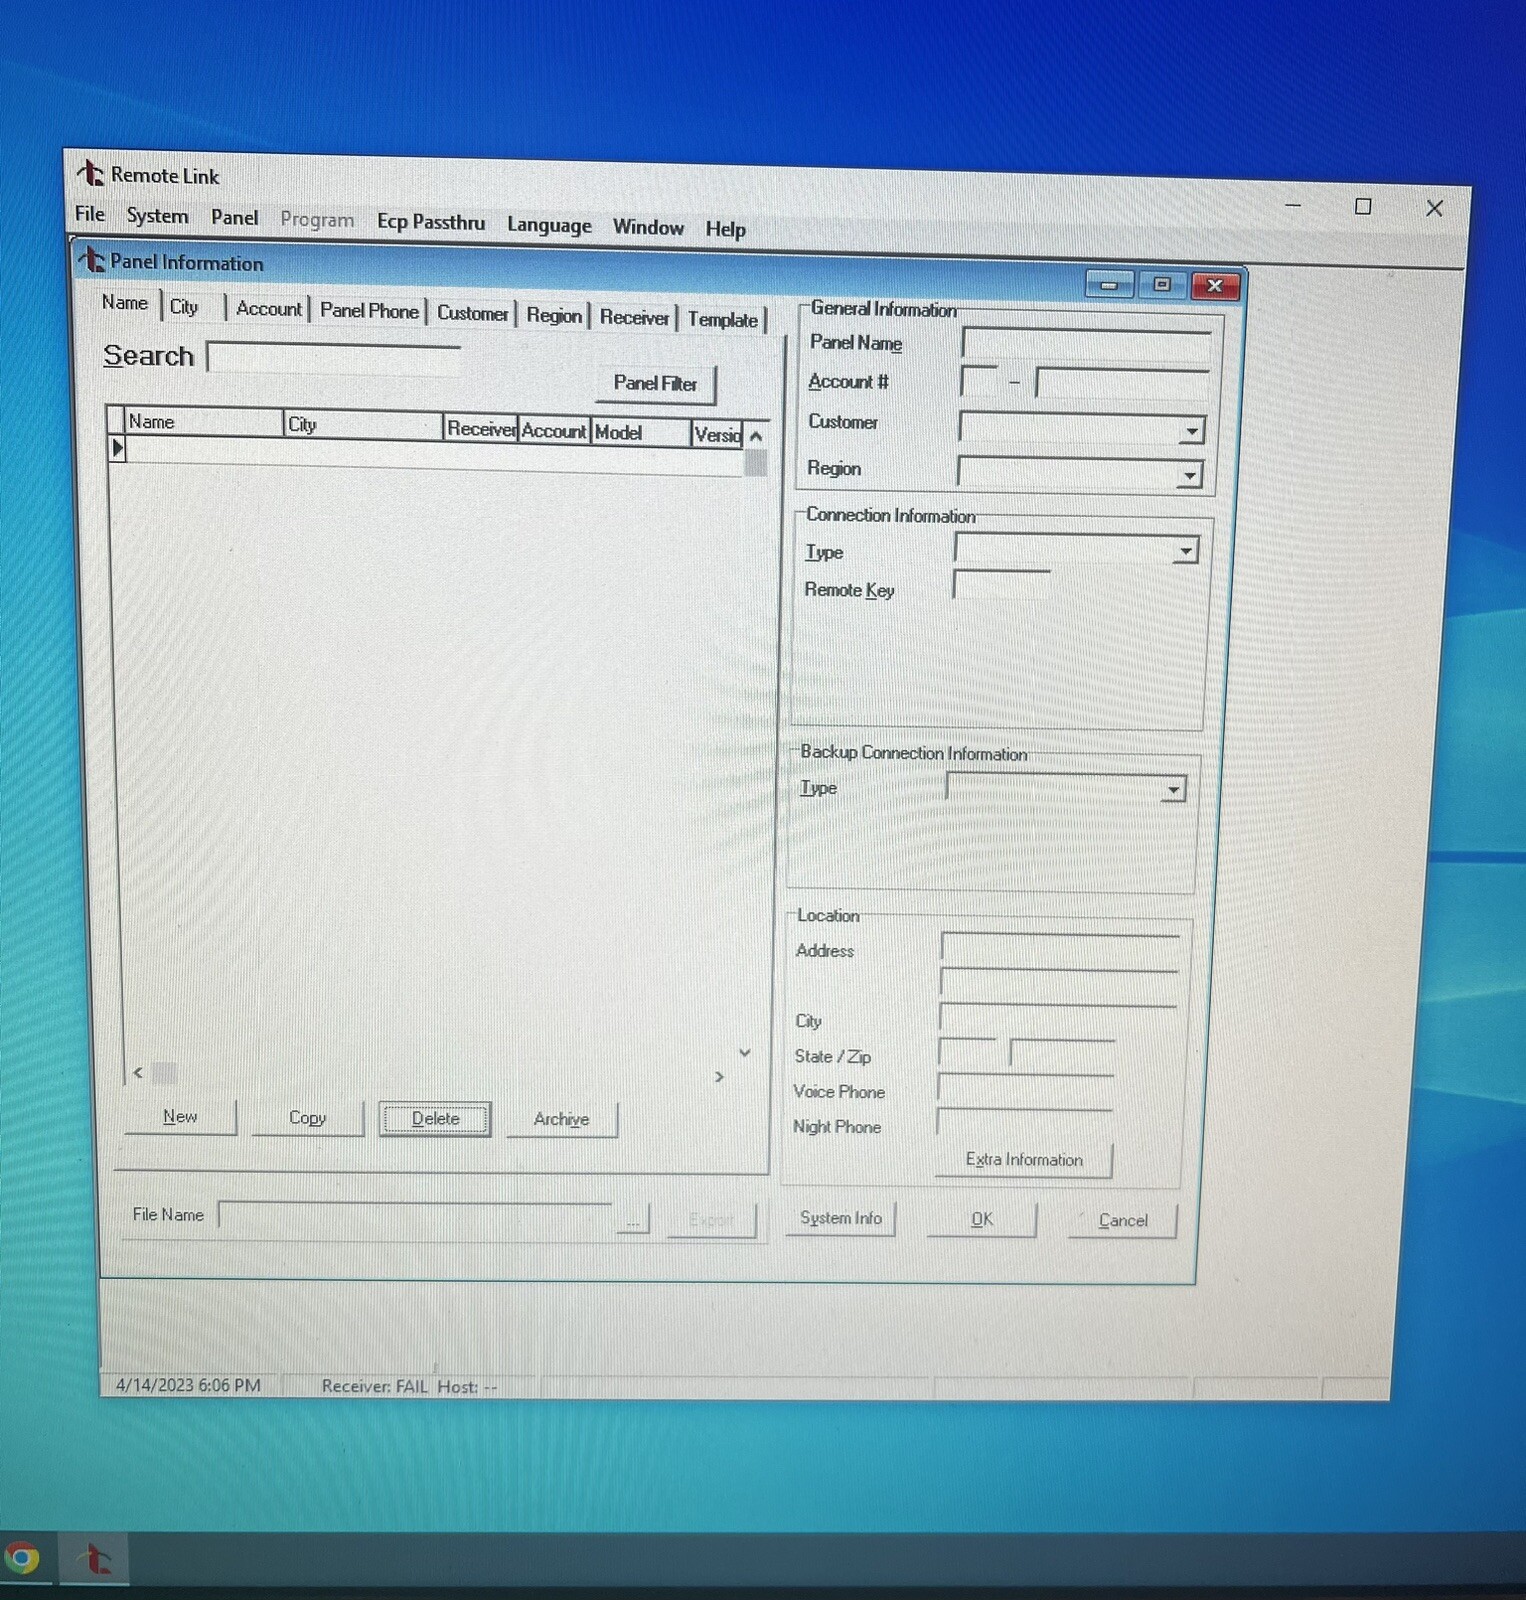Click the Copy panel button

pyautogui.click(x=307, y=1118)
